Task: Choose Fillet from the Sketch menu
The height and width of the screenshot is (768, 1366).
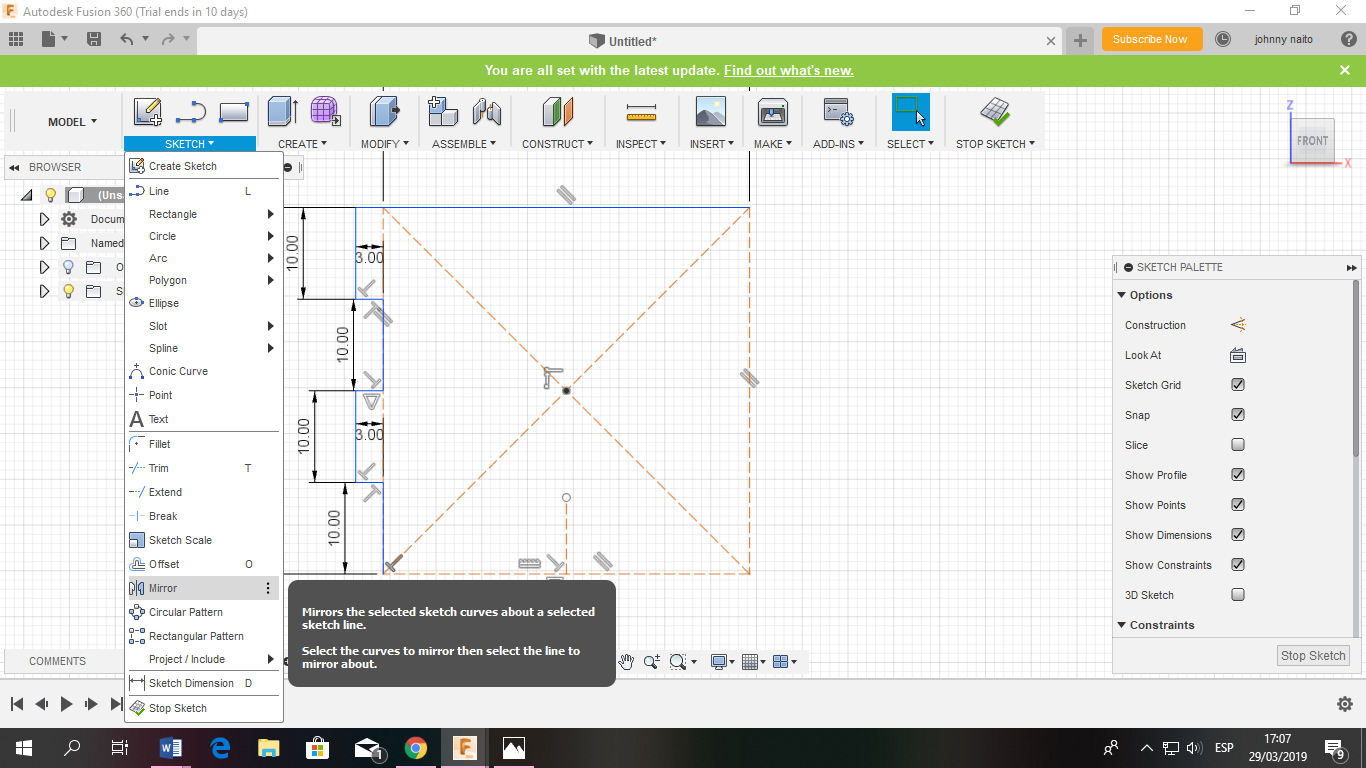Action: (x=203, y=444)
